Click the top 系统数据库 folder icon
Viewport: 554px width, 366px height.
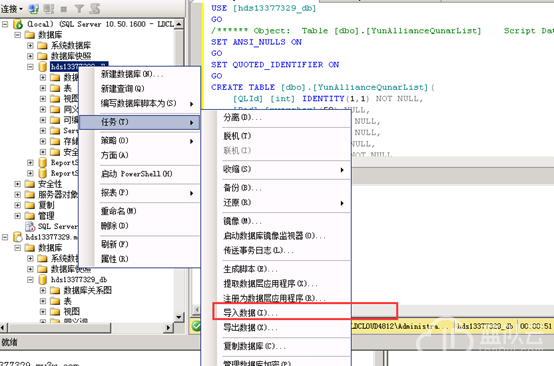tap(42, 45)
